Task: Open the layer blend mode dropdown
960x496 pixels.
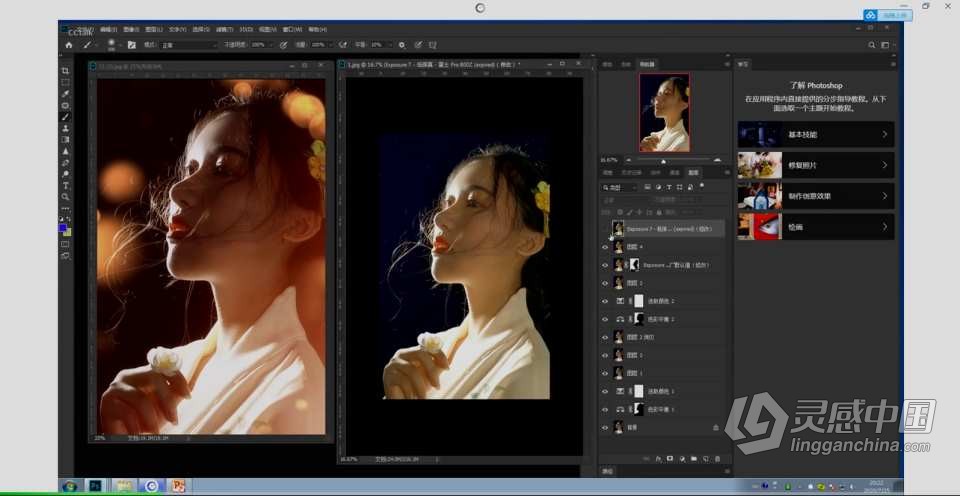Action: (624, 200)
